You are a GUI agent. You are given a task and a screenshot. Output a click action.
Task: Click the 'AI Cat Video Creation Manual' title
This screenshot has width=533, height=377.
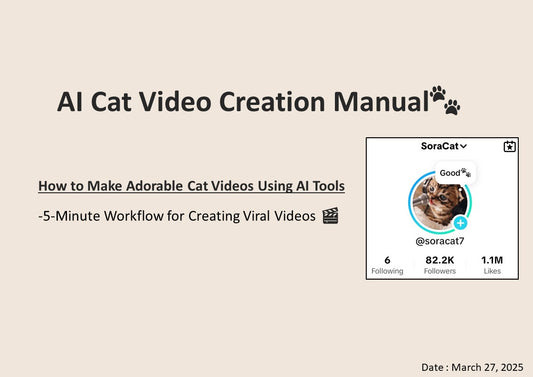coord(243,102)
